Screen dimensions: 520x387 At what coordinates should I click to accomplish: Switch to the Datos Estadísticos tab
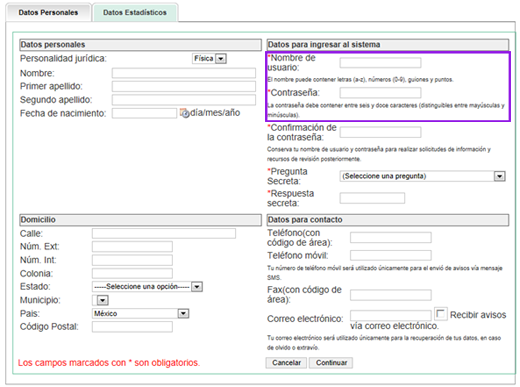[x=135, y=12]
